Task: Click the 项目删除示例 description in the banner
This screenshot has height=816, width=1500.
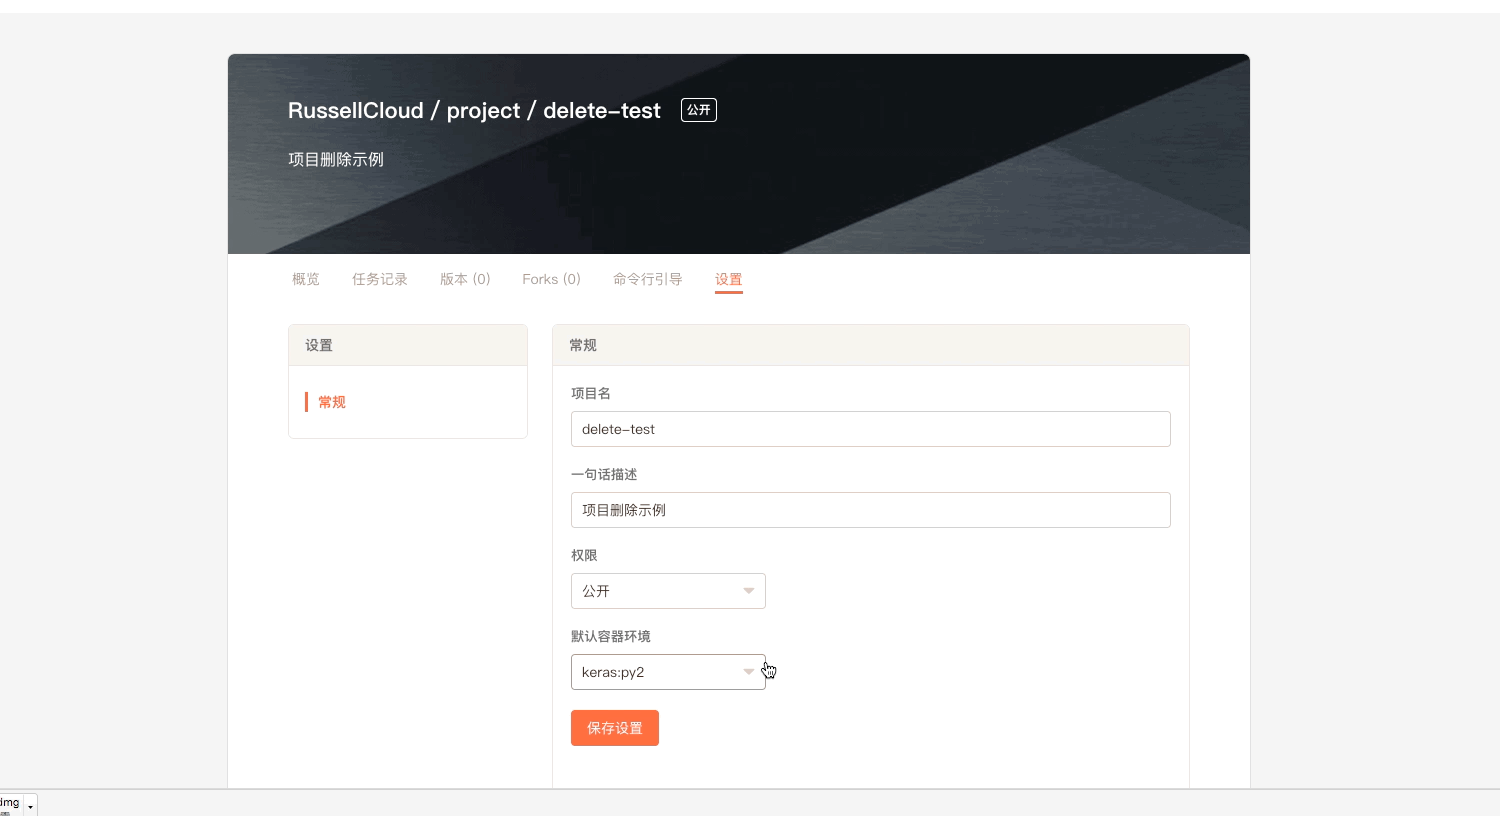Action: click(x=336, y=160)
